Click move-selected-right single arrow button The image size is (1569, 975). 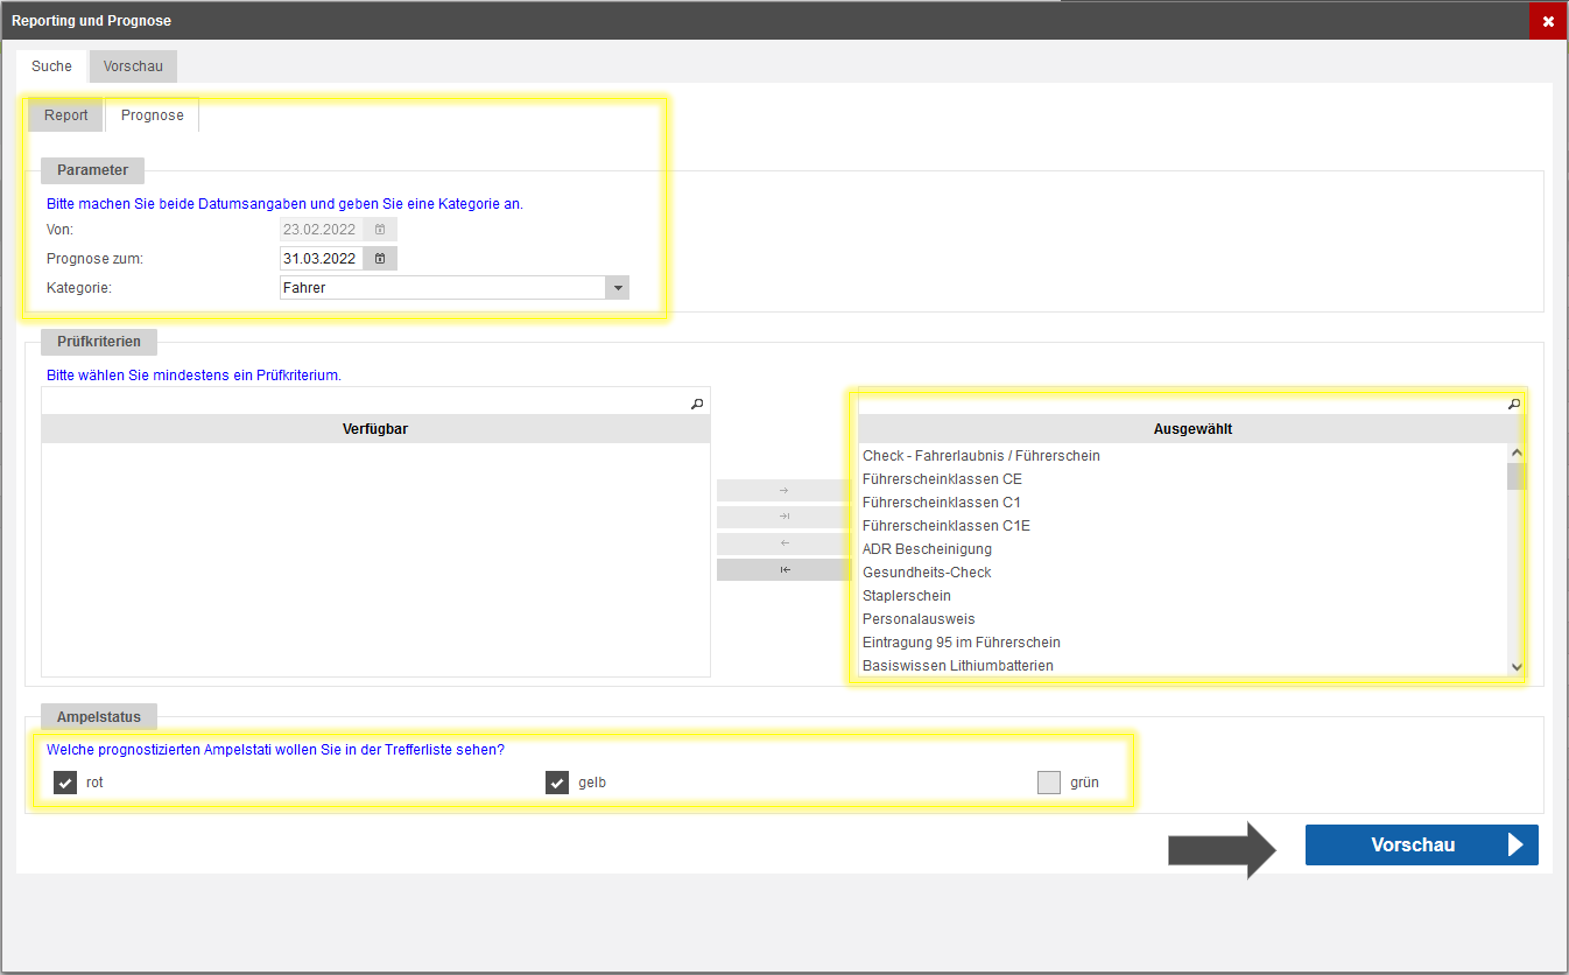[784, 490]
